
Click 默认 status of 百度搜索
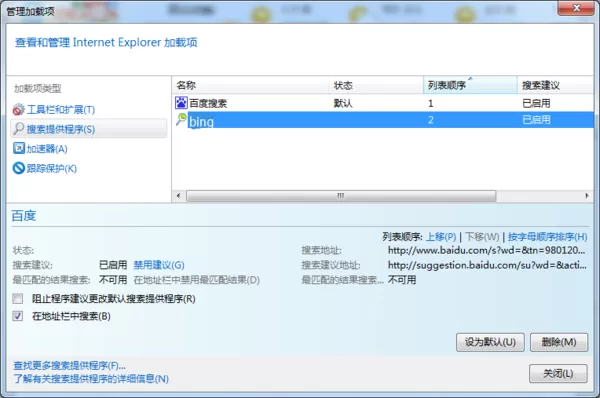click(x=343, y=103)
